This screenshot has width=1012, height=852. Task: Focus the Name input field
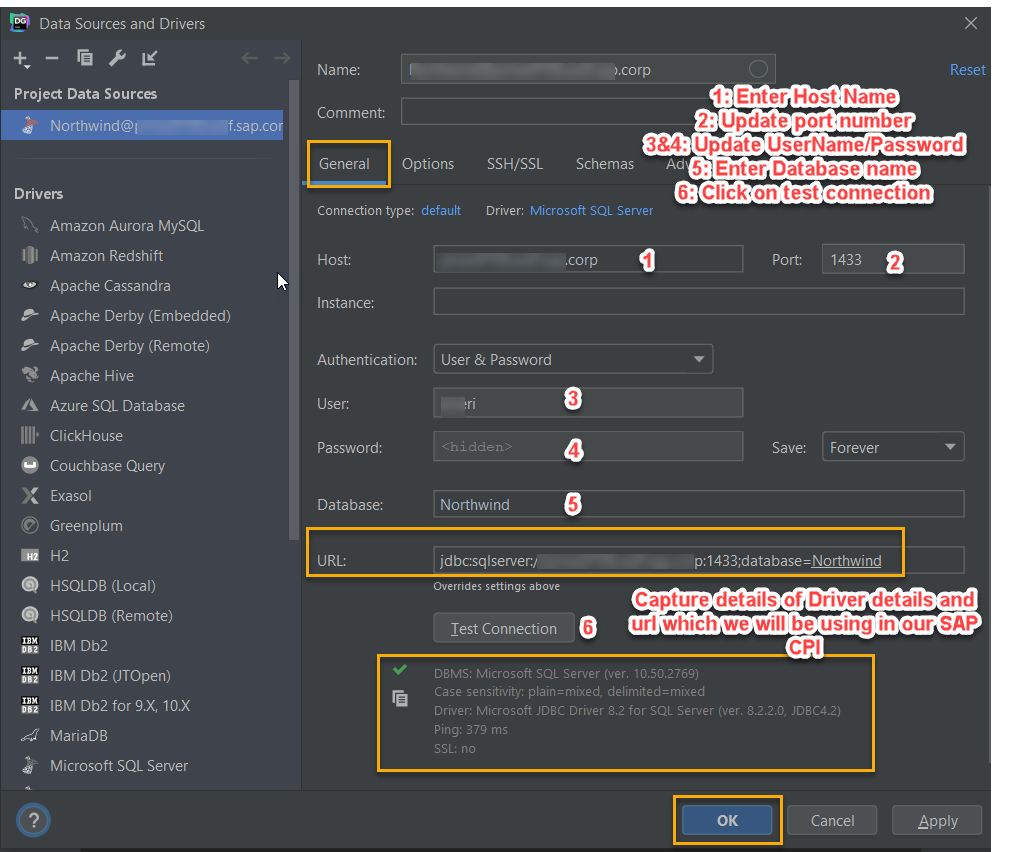click(588, 69)
